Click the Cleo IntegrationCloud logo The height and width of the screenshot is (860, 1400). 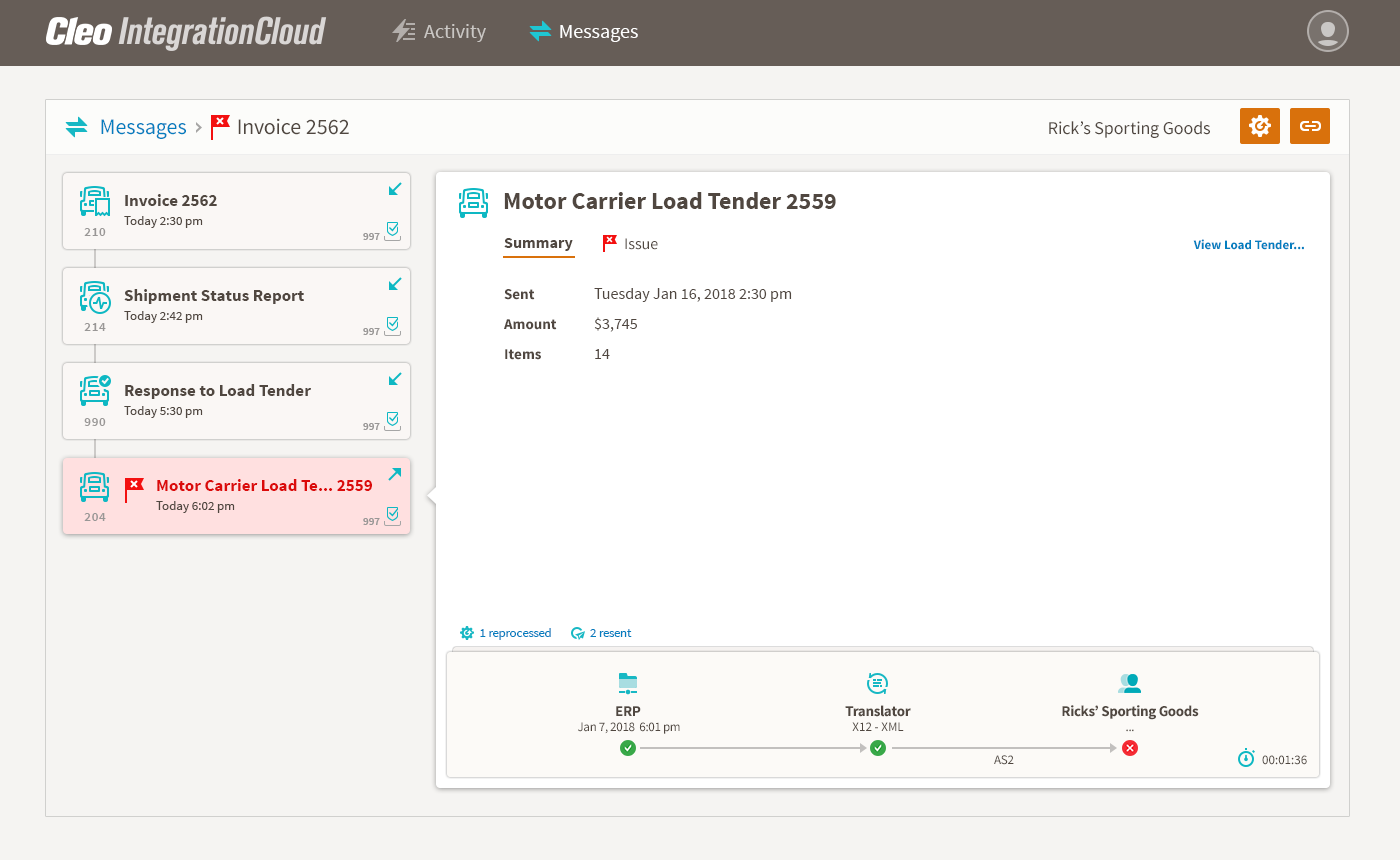[x=185, y=32]
